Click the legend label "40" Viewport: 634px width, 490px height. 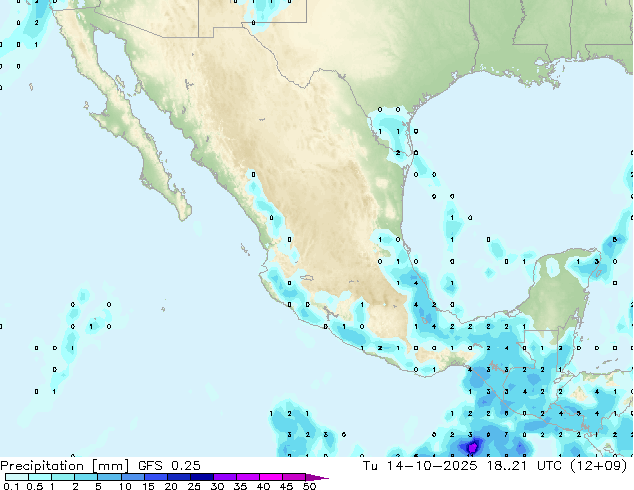point(263,486)
